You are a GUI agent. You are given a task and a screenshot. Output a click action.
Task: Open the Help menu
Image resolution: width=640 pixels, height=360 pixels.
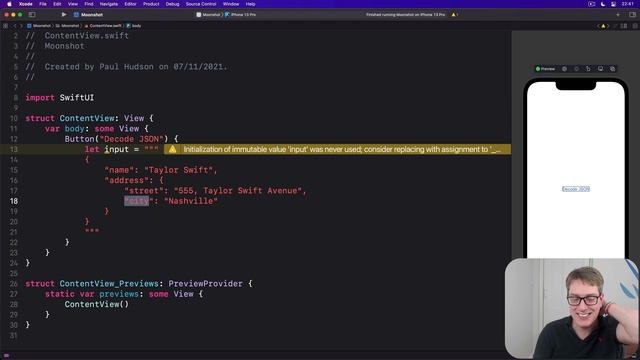point(250,4)
